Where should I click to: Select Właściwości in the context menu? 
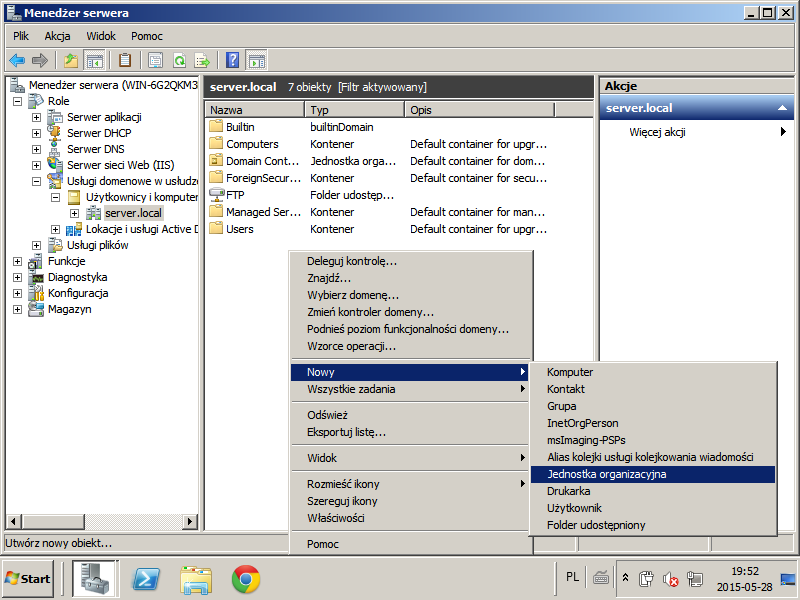pos(411,518)
